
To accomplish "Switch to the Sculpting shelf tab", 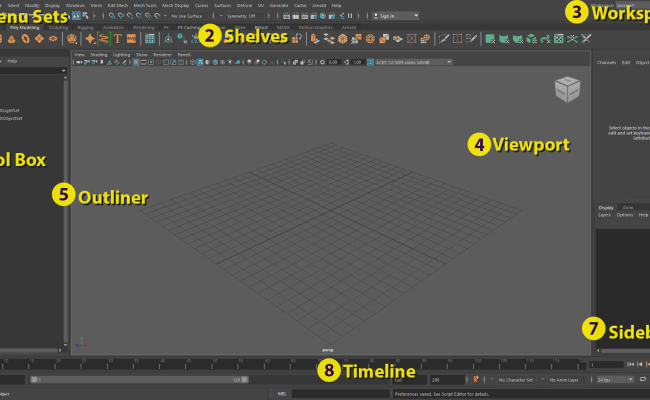I will (58, 27).
